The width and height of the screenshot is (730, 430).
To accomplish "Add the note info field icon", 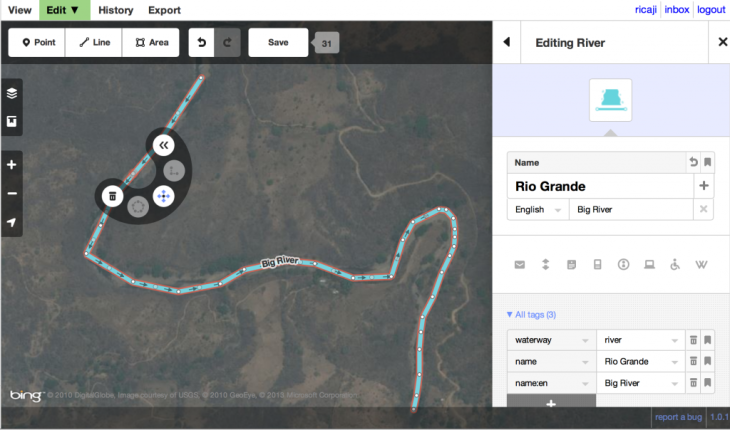I will pyautogui.click(x=623, y=264).
